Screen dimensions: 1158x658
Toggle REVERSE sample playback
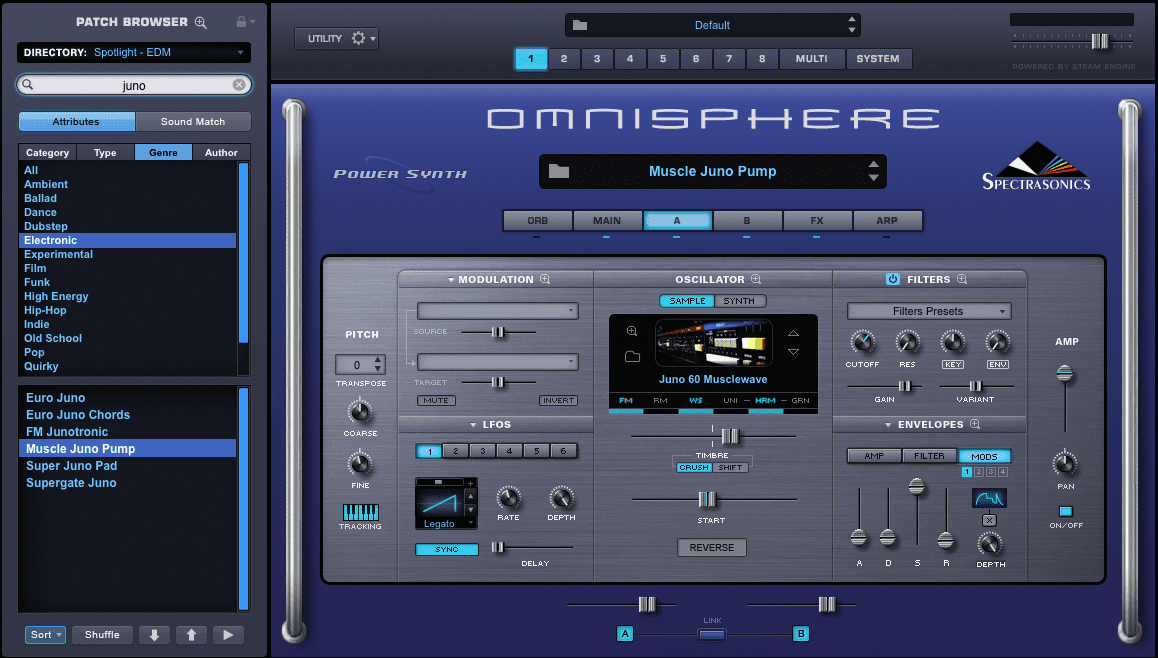(711, 547)
